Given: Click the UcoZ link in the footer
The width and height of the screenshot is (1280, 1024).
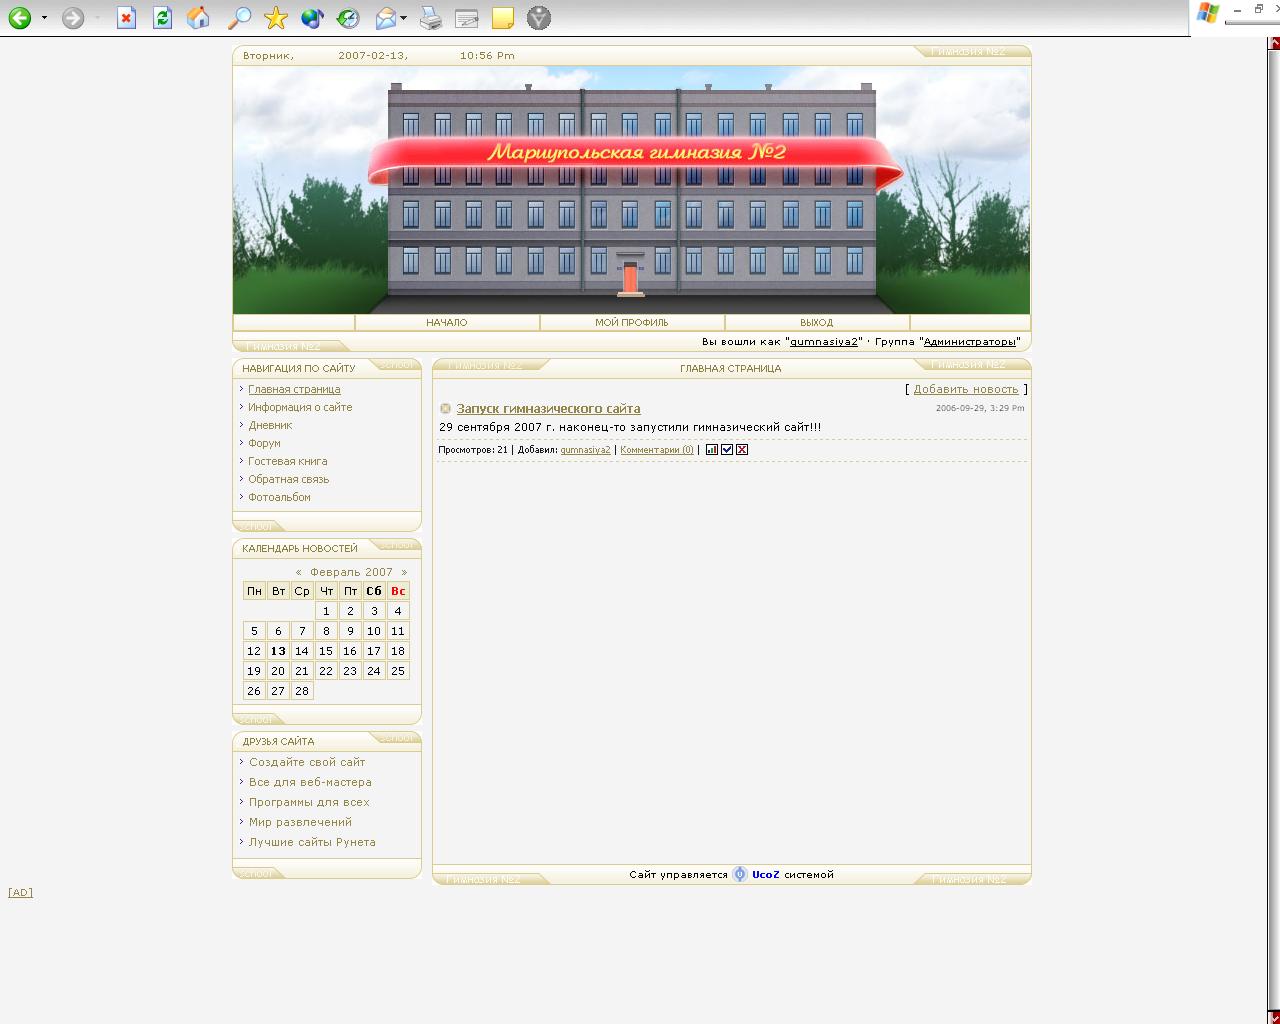Looking at the screenshot, I should click(x=765, y=875).
